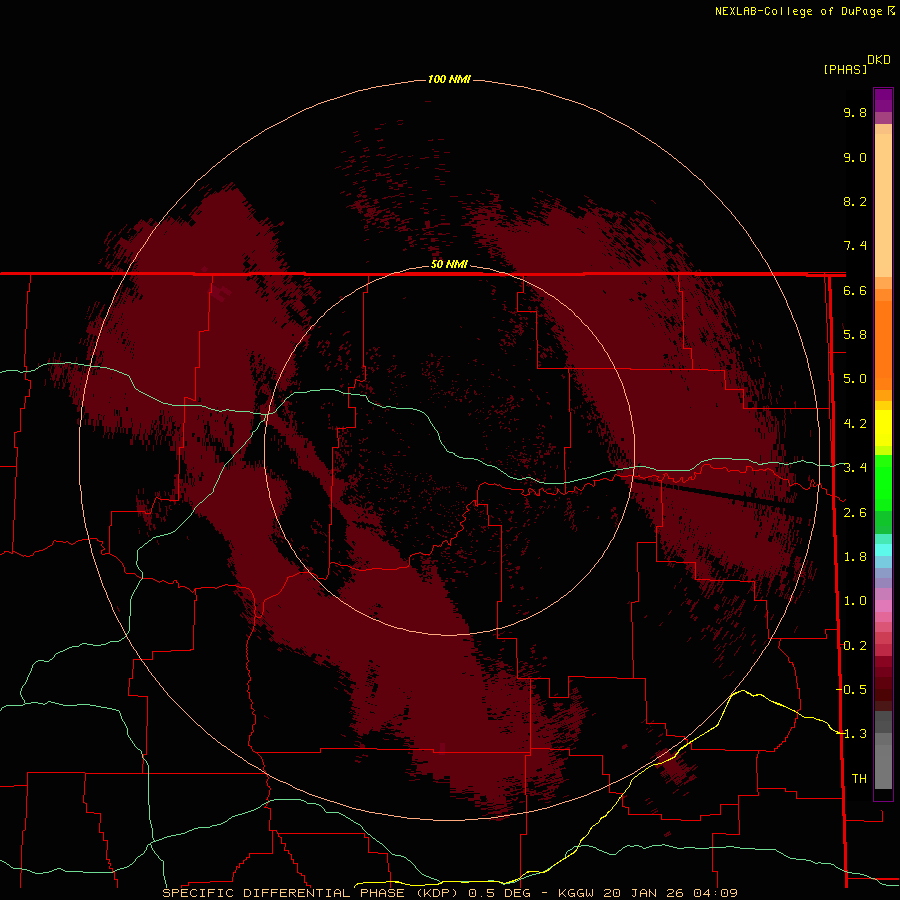Click the 5.0 value on the color scale
Viewport: 900px width, 900px height.
pyautogui.click(x=855, y=379)
